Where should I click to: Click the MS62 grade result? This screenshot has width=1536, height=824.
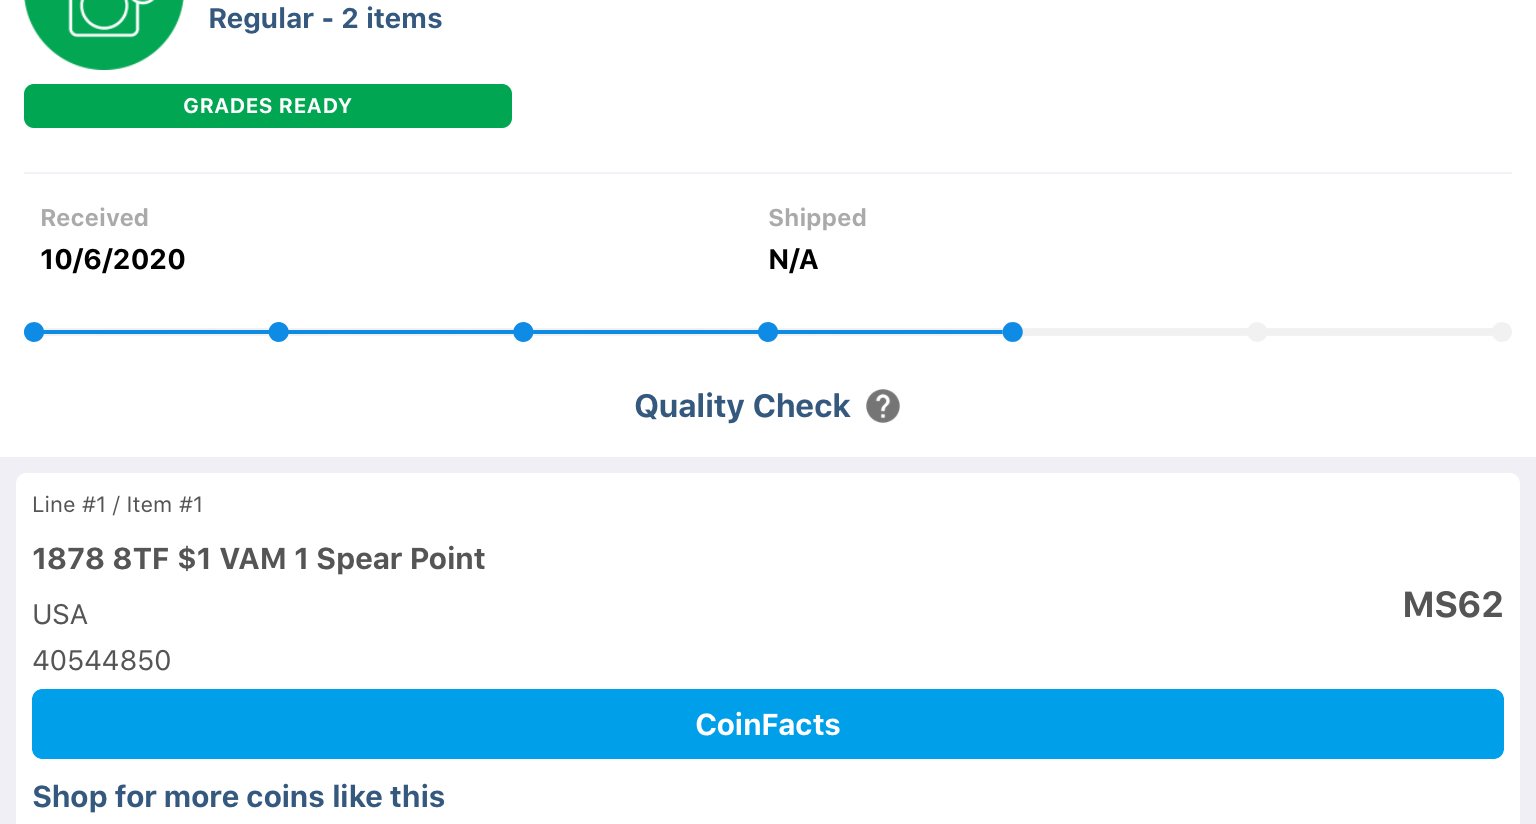pos(1453,605)
